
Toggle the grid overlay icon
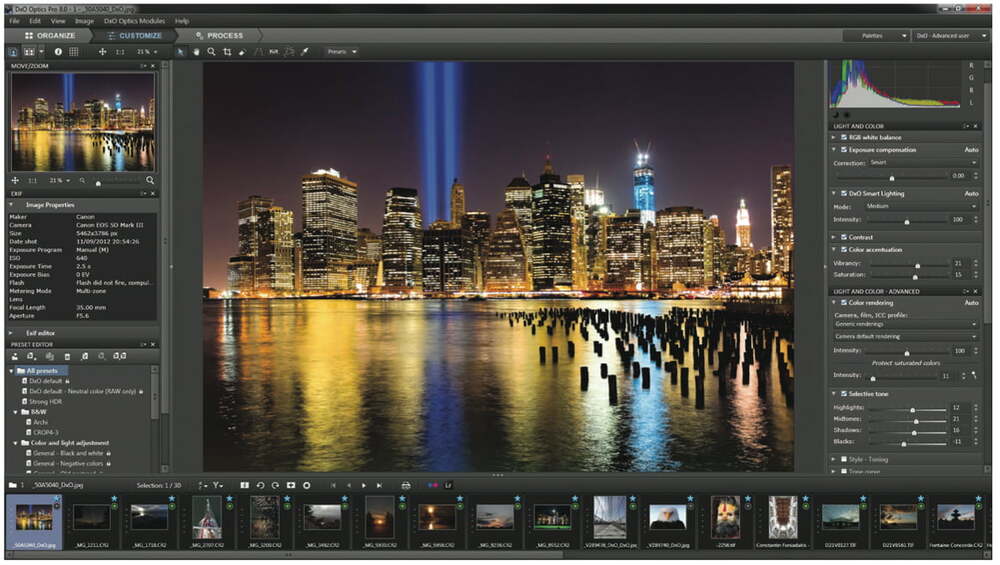(73, 51)
